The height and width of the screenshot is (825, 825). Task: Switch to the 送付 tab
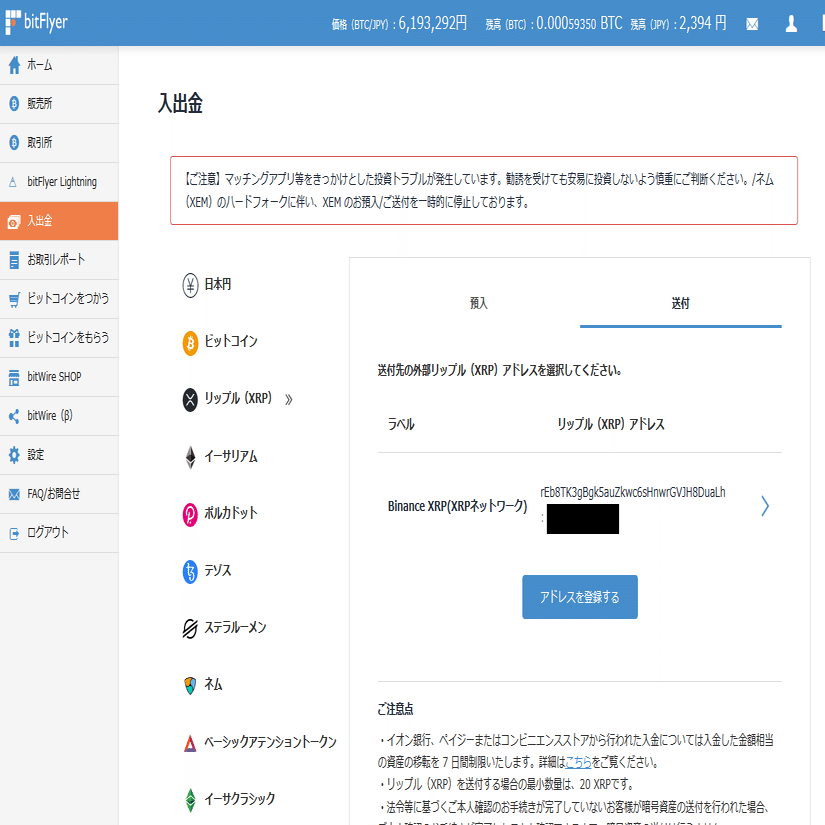point(680,304)
